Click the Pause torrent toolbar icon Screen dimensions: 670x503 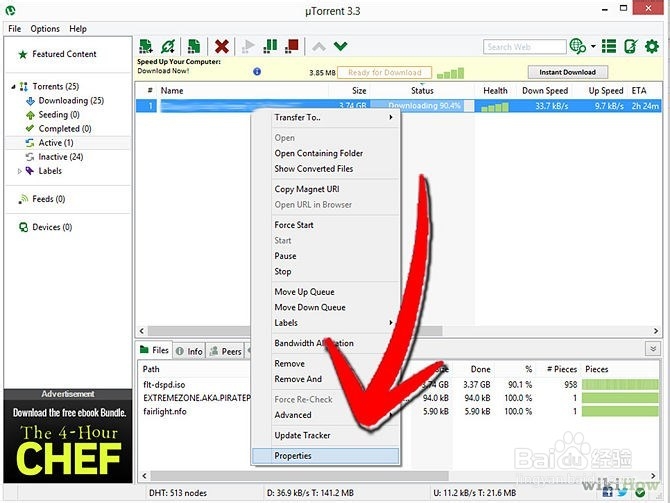tap(270, 46)
